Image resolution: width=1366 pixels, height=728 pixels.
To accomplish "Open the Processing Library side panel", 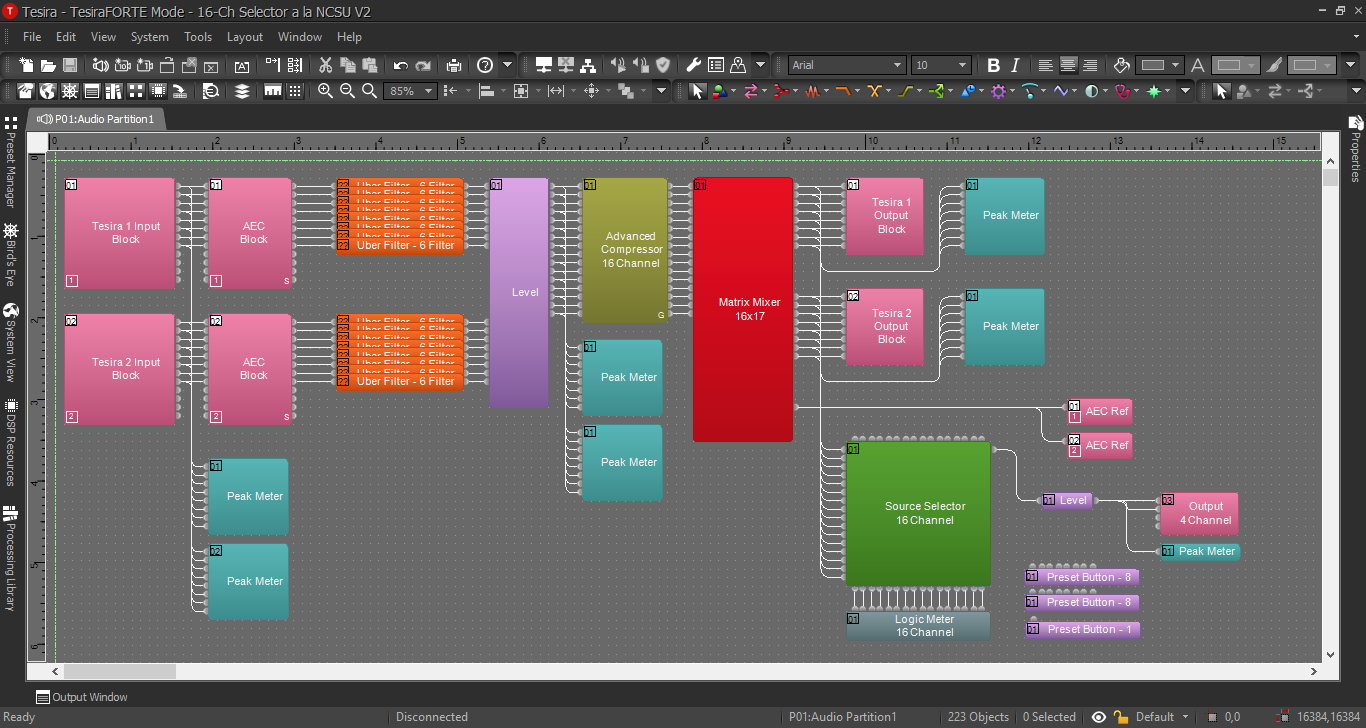I will pos(11,558).
